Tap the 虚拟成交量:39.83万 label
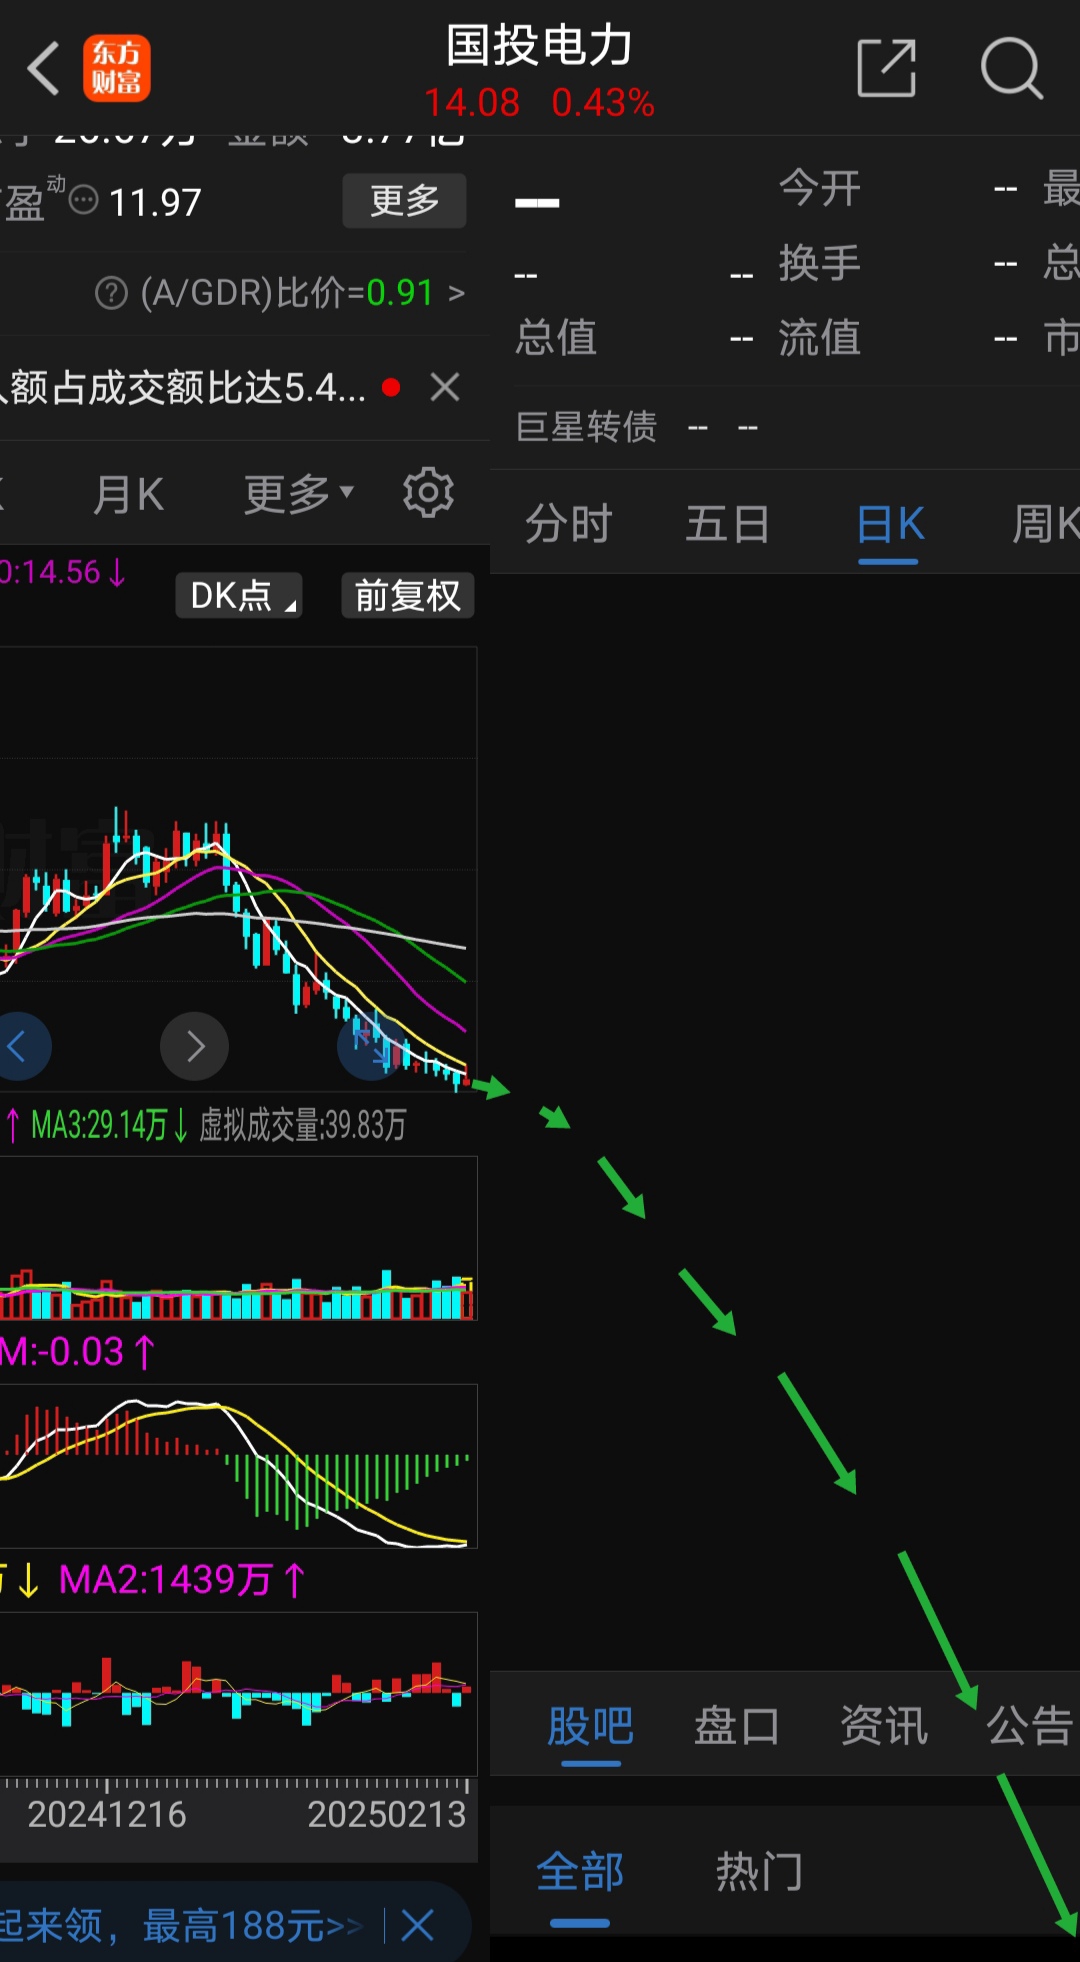Screen dimensions: 1080x1962 [x=302, y=1125]
